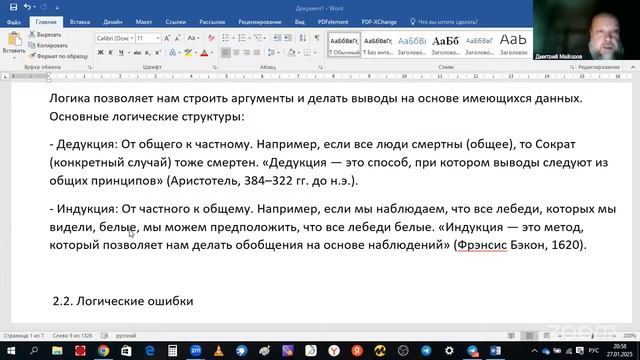This screenshot has height=360, width=640.
Task: Open VLC player from taskbar
Action: tap(219, 351)
